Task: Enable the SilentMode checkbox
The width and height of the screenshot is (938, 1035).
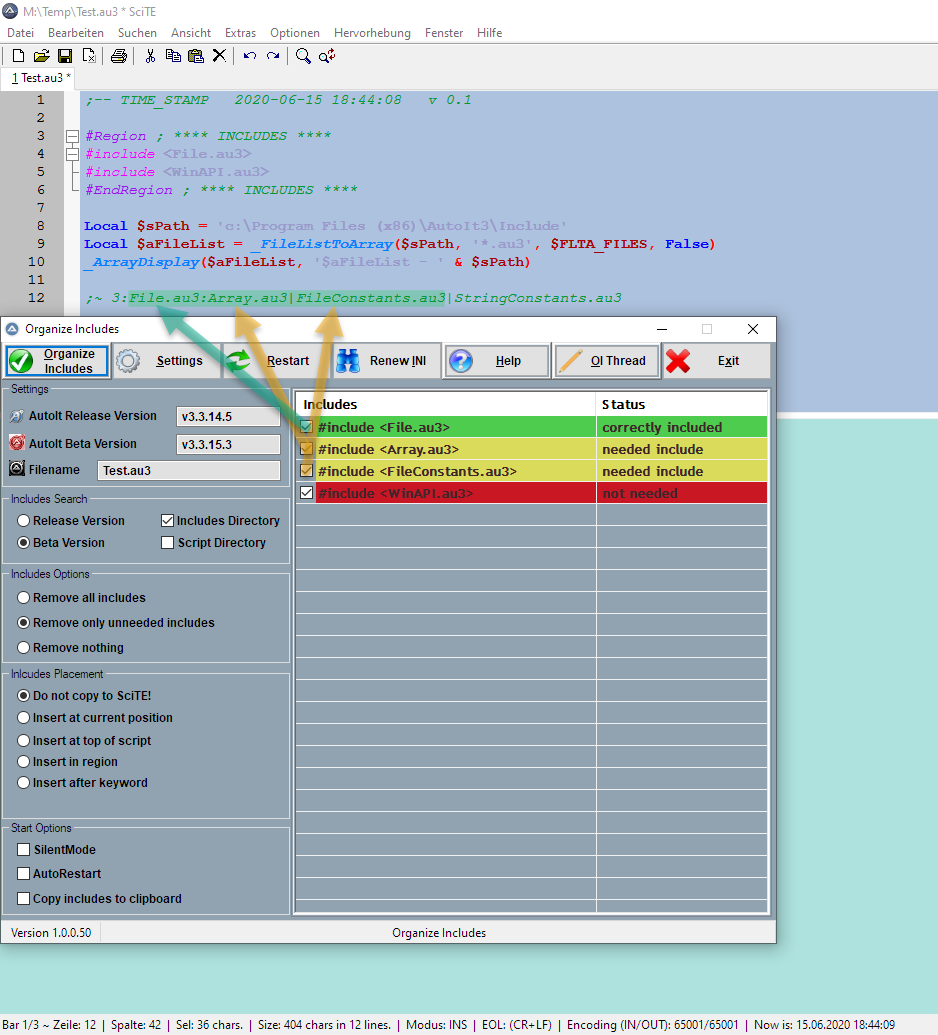Action: tap(24, 850)
